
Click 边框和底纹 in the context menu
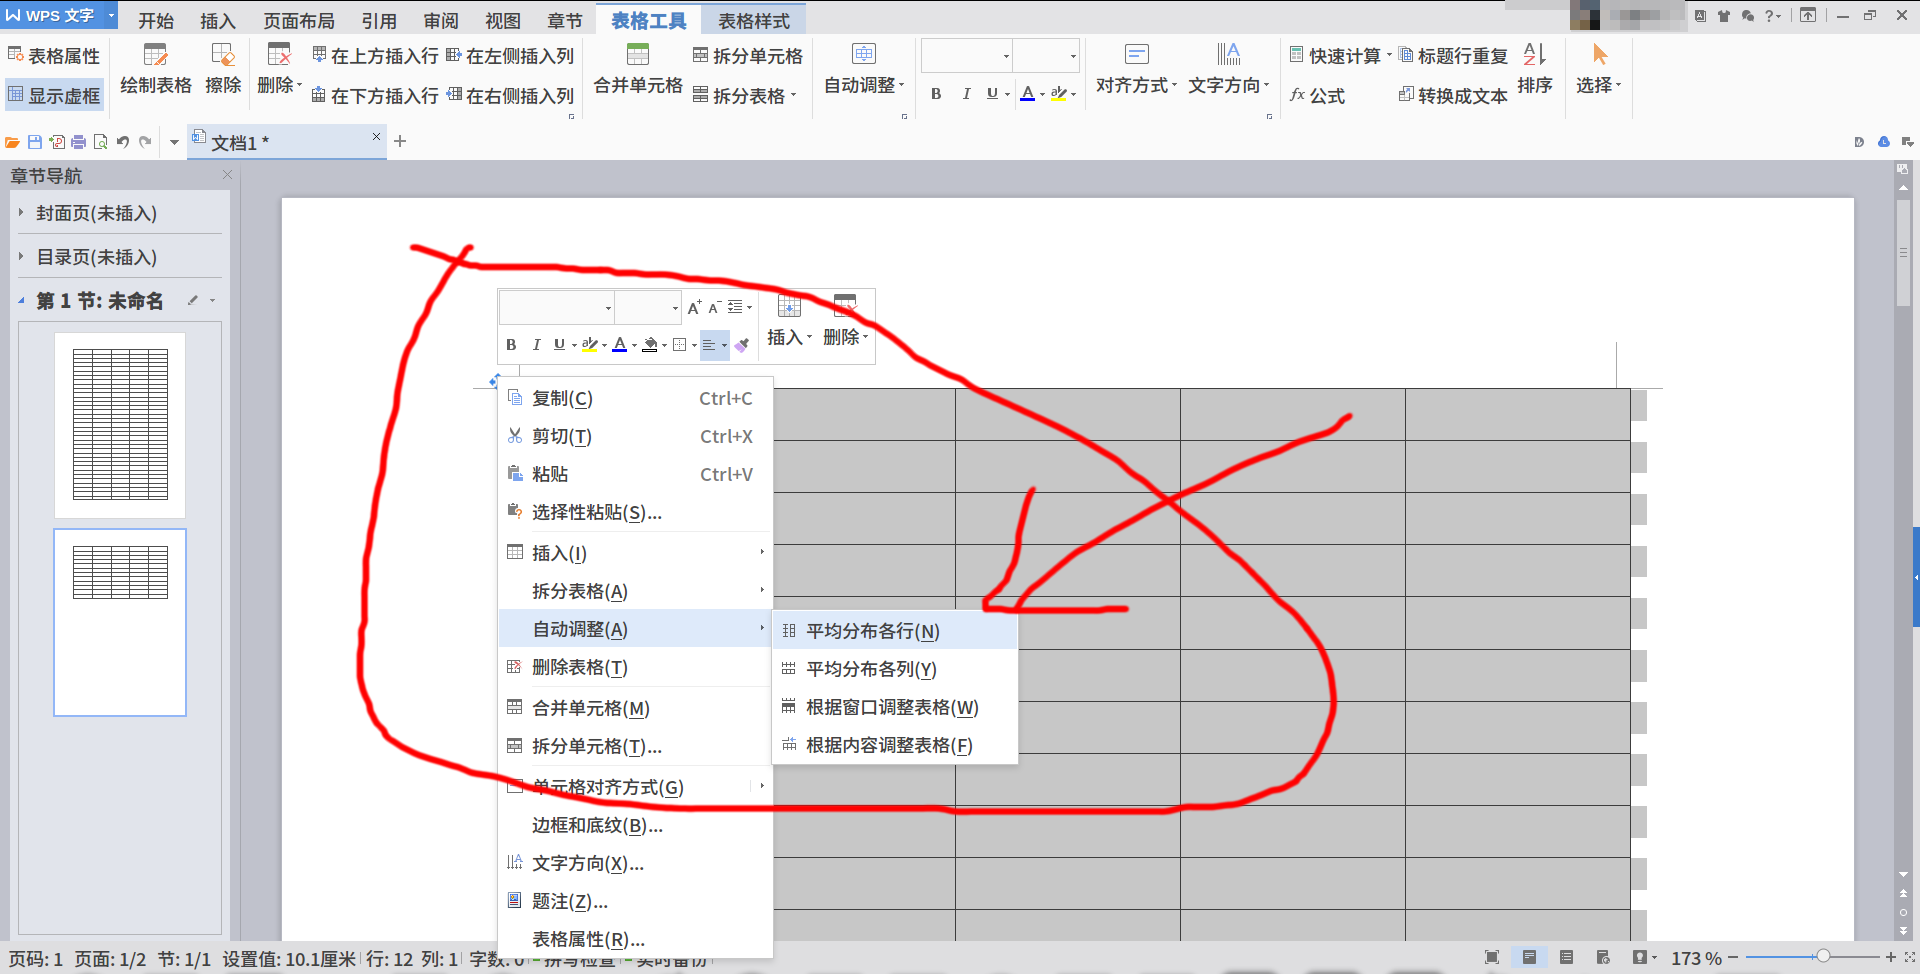point(594,825)
